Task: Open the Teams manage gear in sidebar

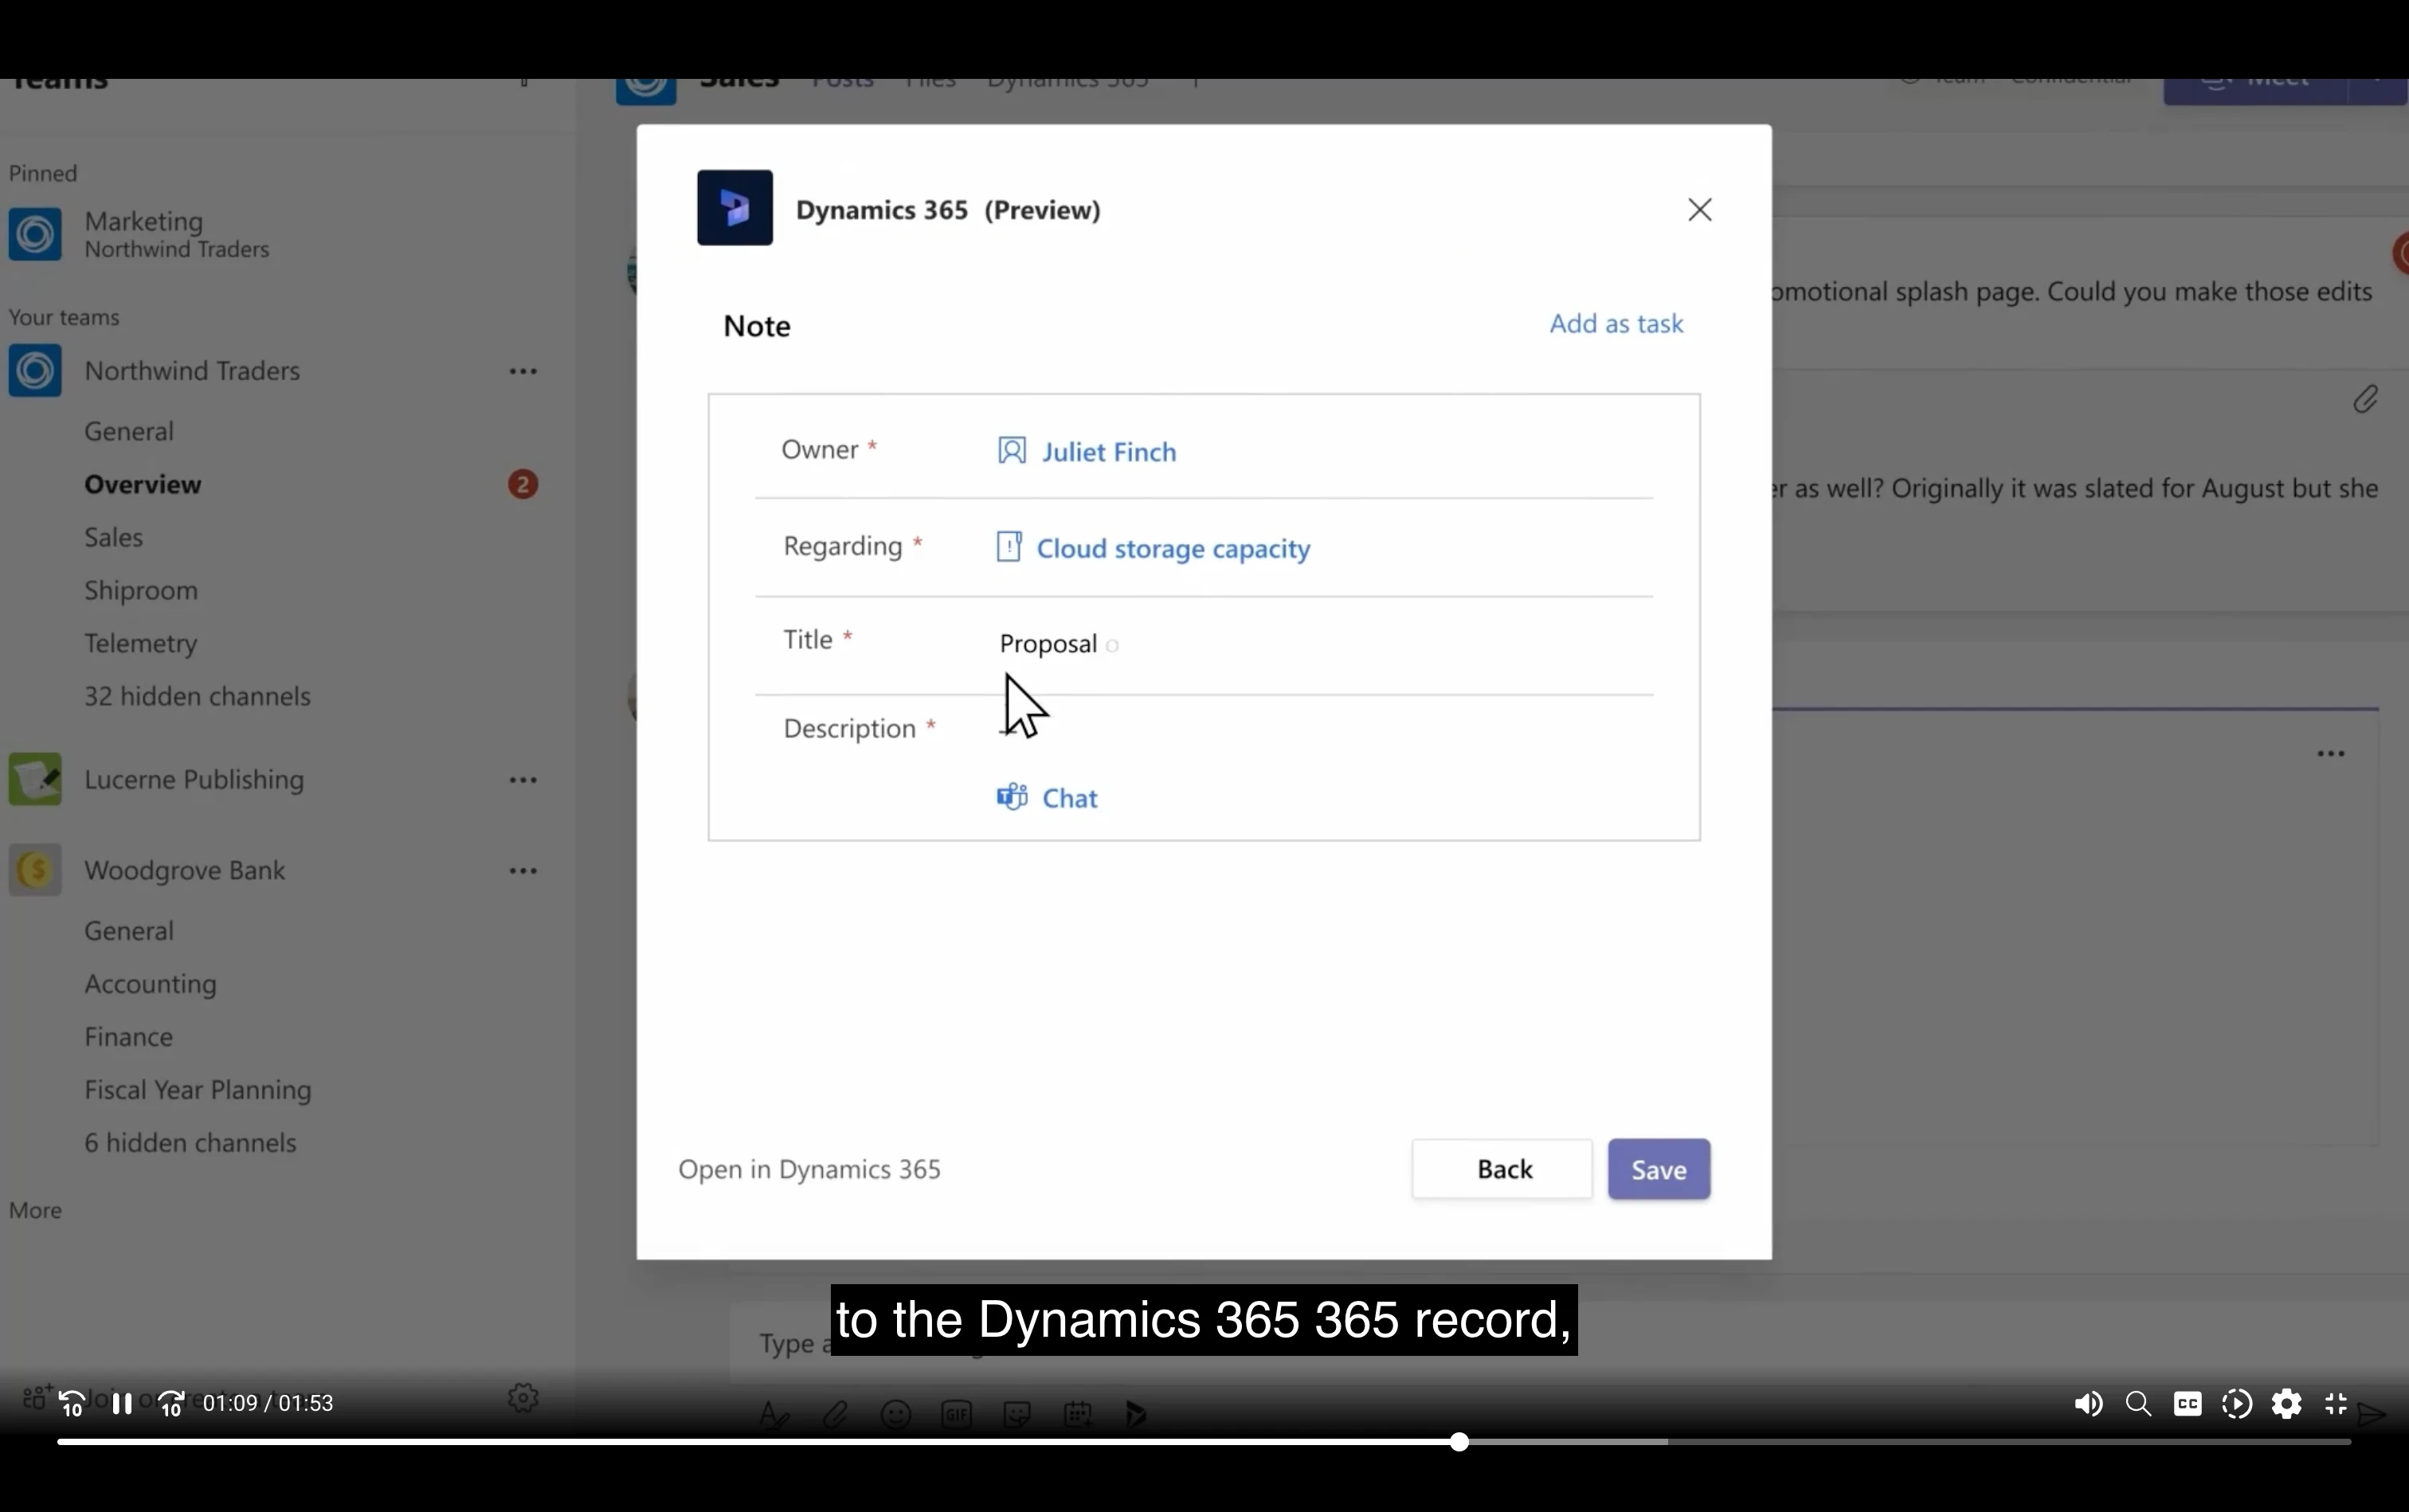Action: (x=523, y=1398)
